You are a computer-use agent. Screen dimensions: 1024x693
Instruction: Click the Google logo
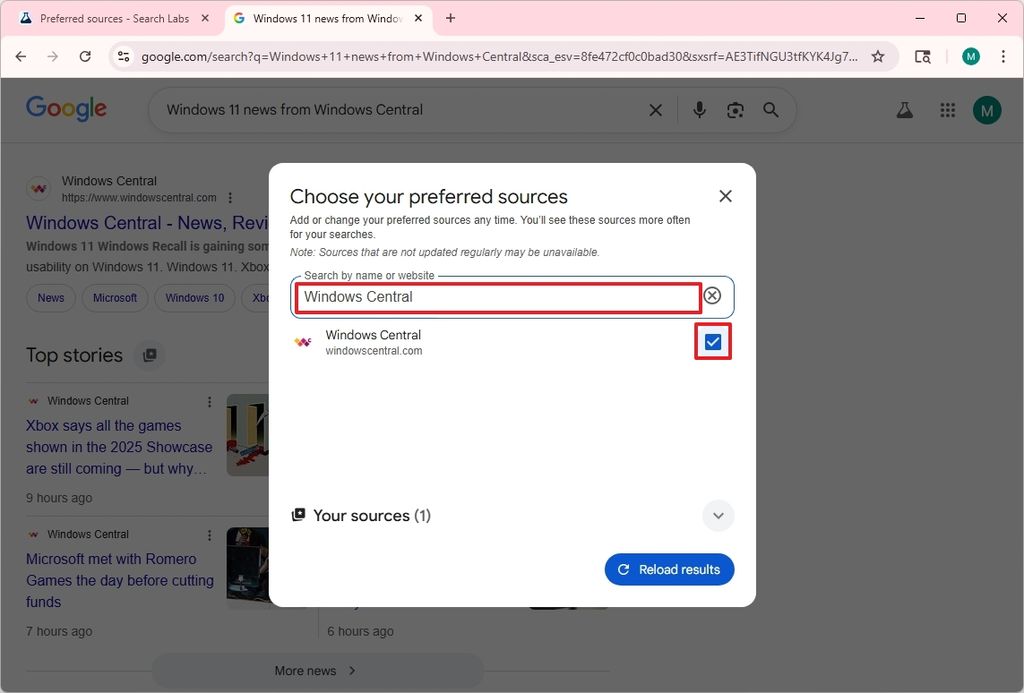click(x=66, y=108)
